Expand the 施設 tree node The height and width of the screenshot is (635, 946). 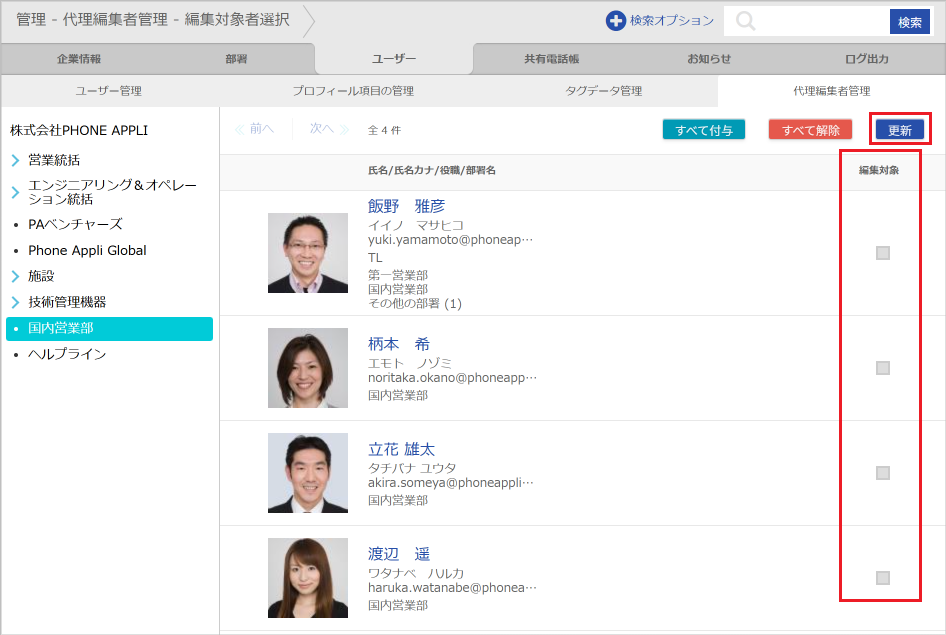pos(16,276)
